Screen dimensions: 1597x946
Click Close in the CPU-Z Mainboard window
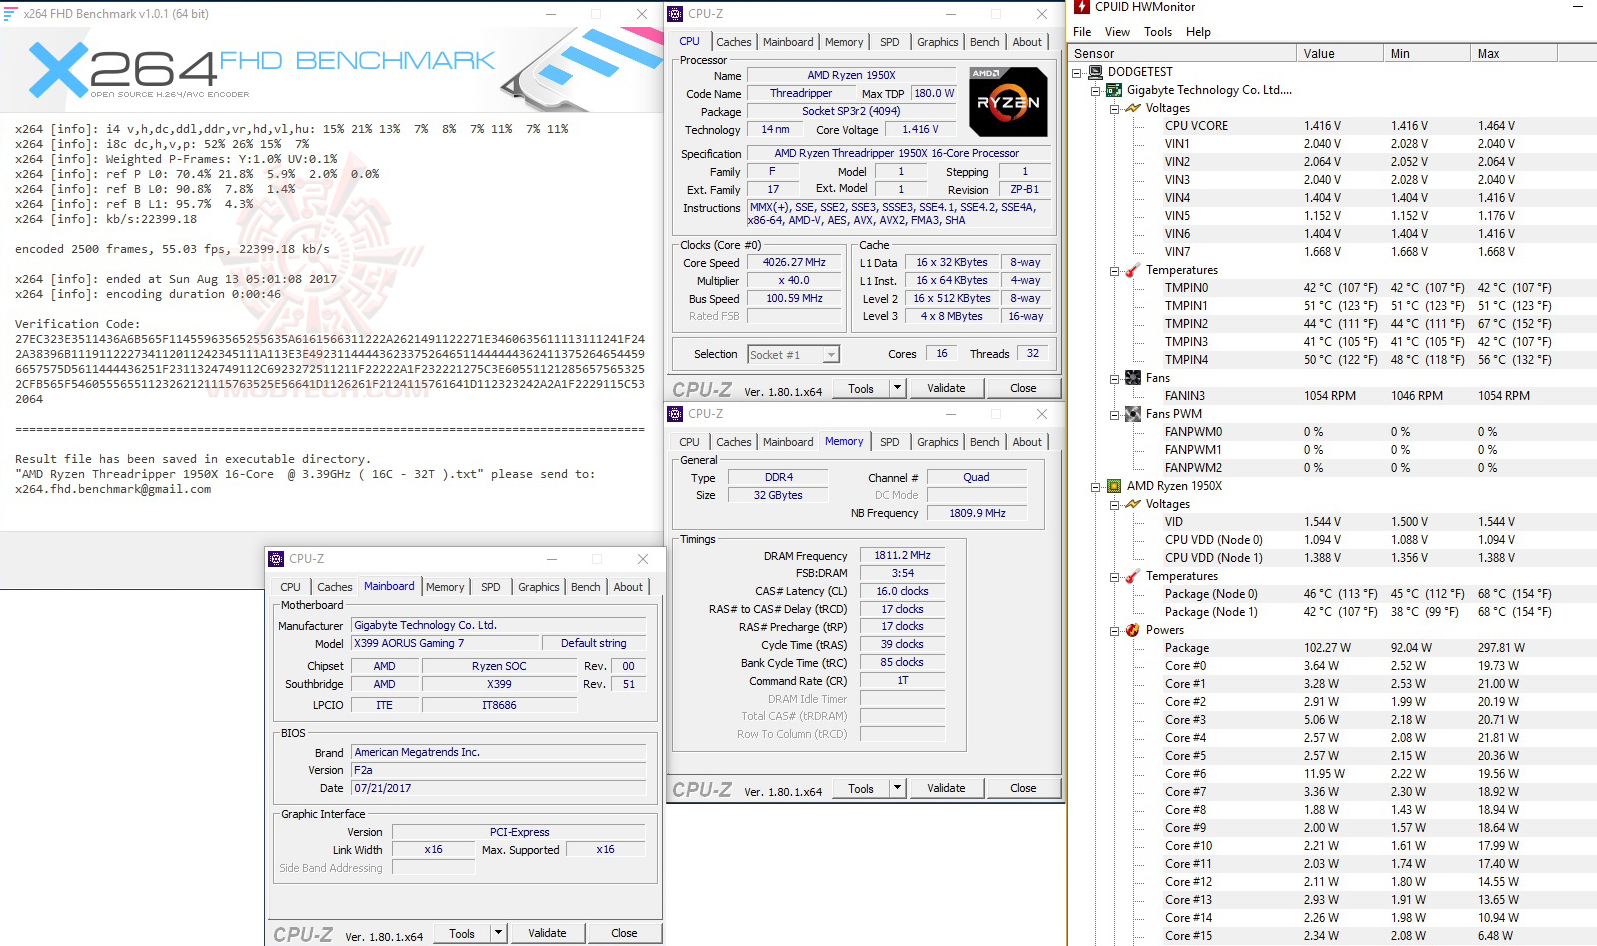pos(624,933)
